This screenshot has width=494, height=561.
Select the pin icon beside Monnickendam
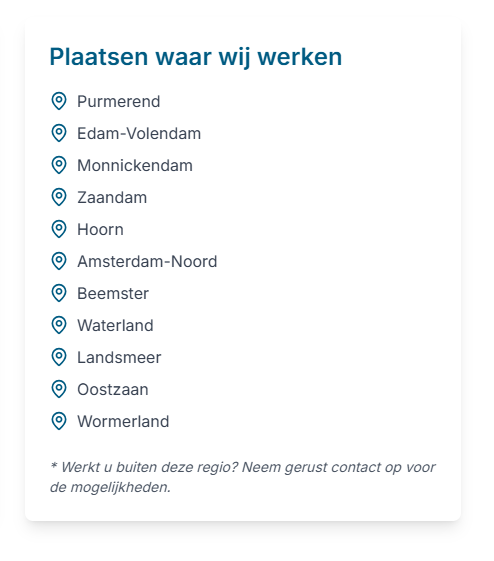(x=59, y=165)
